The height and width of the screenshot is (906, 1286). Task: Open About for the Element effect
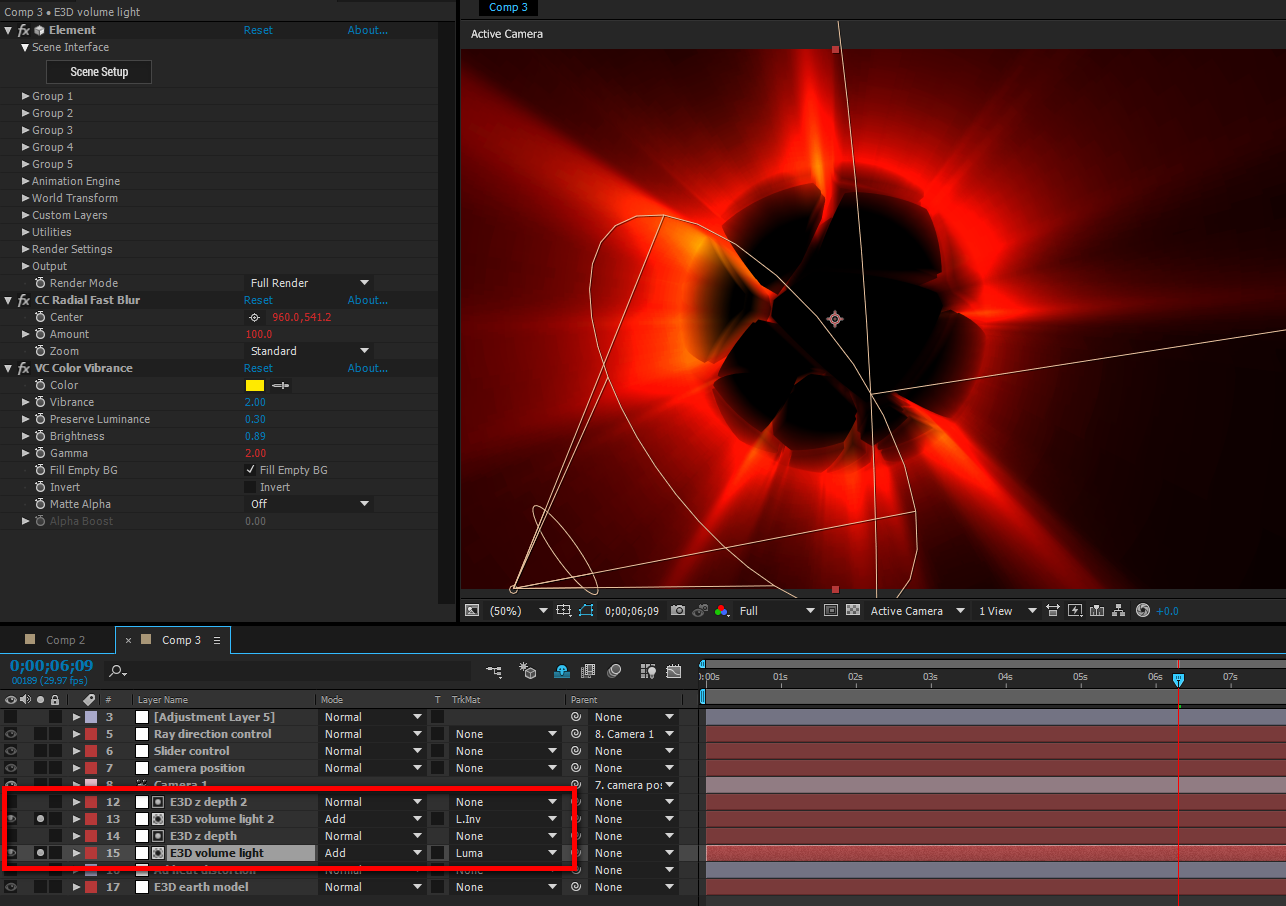coord(367,30)
